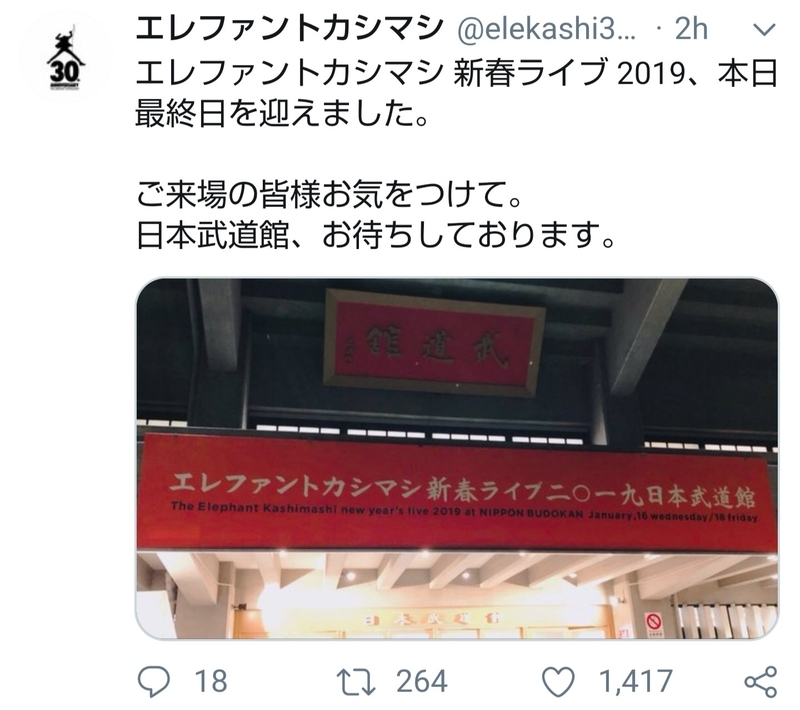Screen dimensions: 800x710
Task: Open the tweet options chevron menu
Action: pyautogui.click(x=764, y=30)
